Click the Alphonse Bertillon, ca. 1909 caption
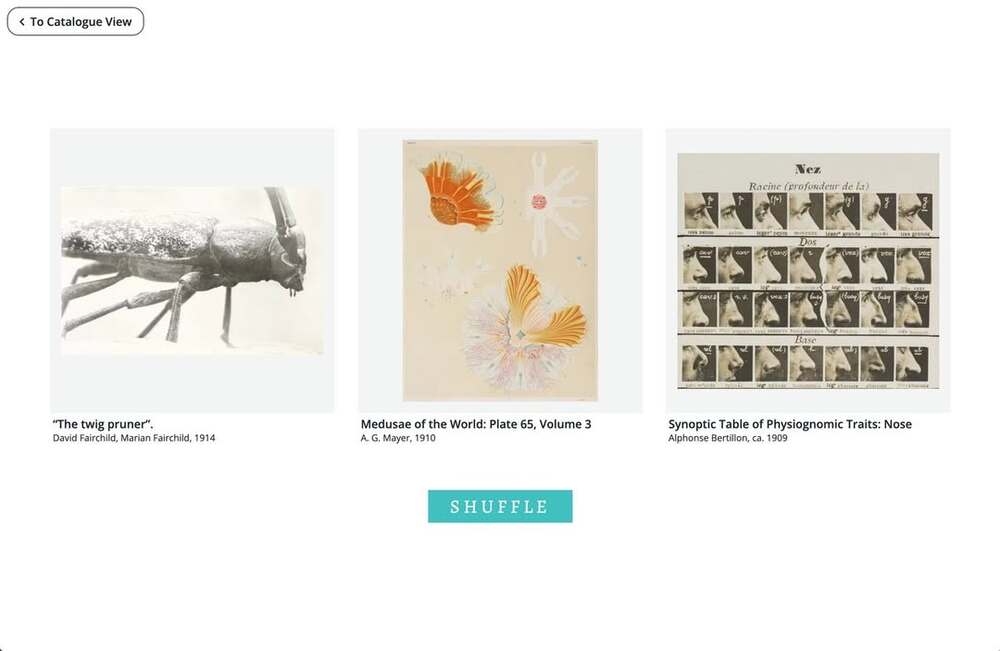This screenshot has height=651, width=1000. pyautogui.click(x=728, y=438)
